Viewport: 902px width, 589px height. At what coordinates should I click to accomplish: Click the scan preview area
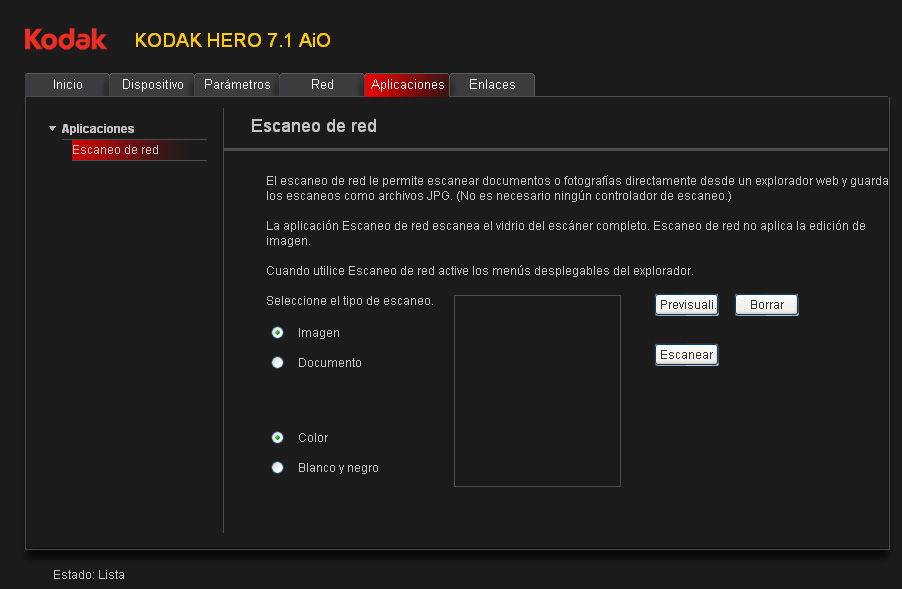[x=537, y=391]
